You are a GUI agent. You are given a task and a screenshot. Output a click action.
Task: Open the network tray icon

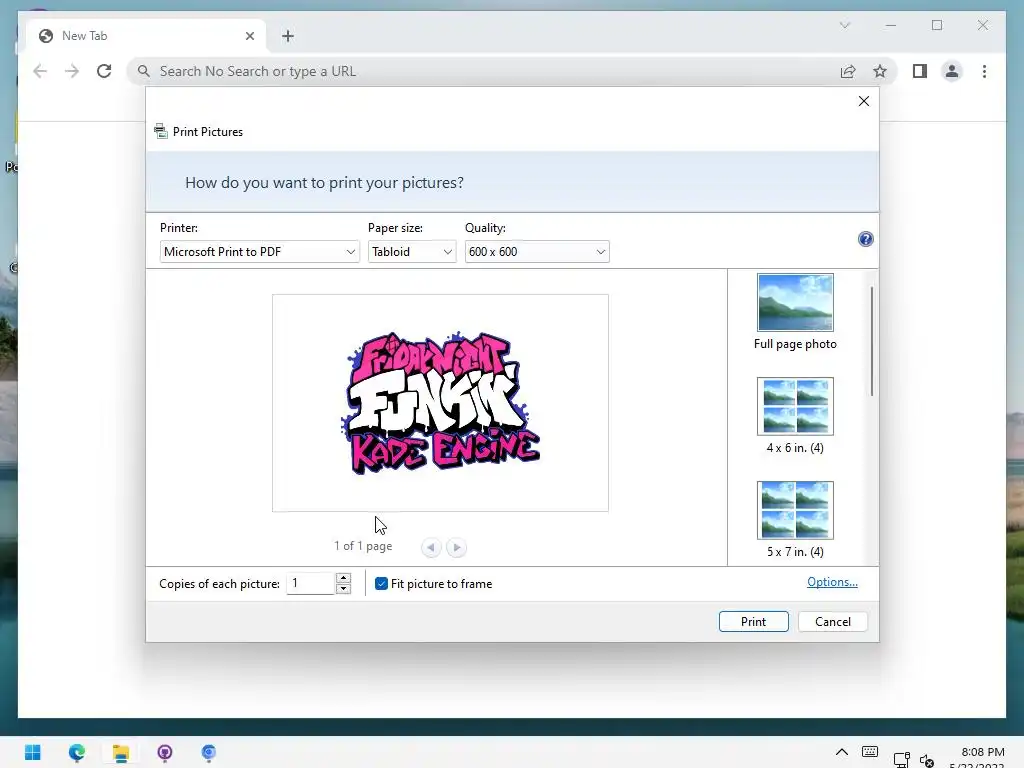pyautogui.click(x=901, y=760)
